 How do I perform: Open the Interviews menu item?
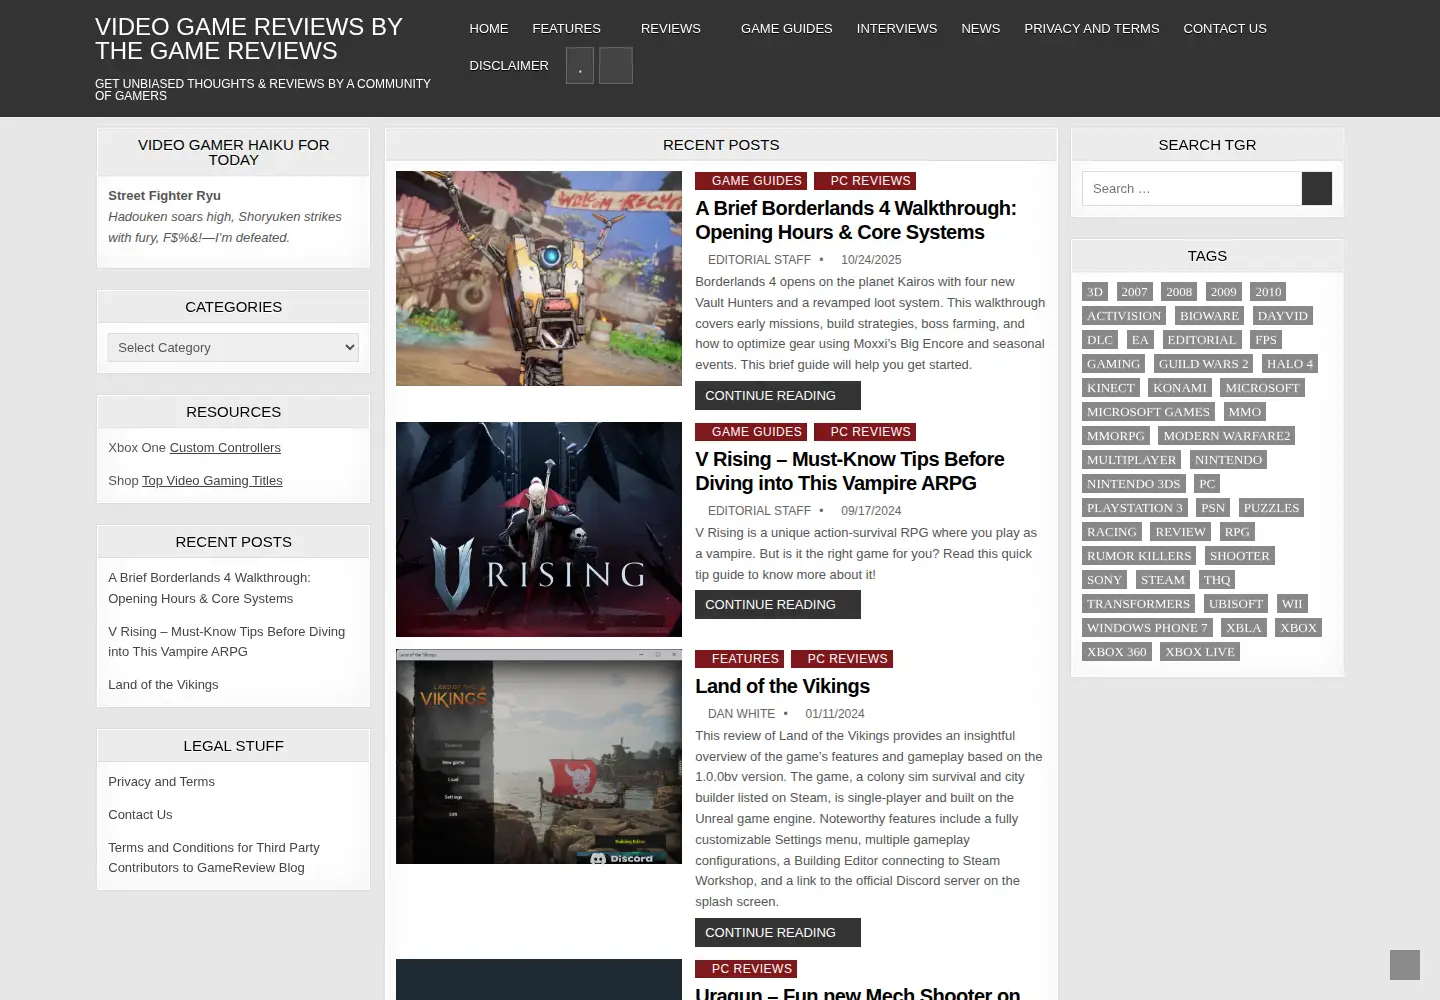(897, 28)
